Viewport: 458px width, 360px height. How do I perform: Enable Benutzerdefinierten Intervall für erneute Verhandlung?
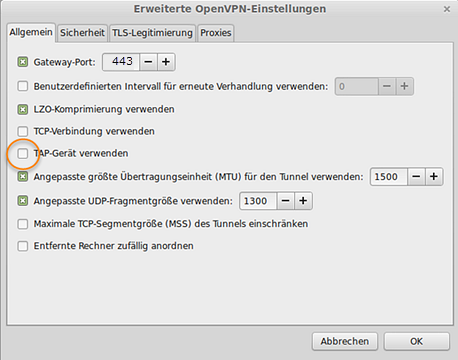pos(23,86)
